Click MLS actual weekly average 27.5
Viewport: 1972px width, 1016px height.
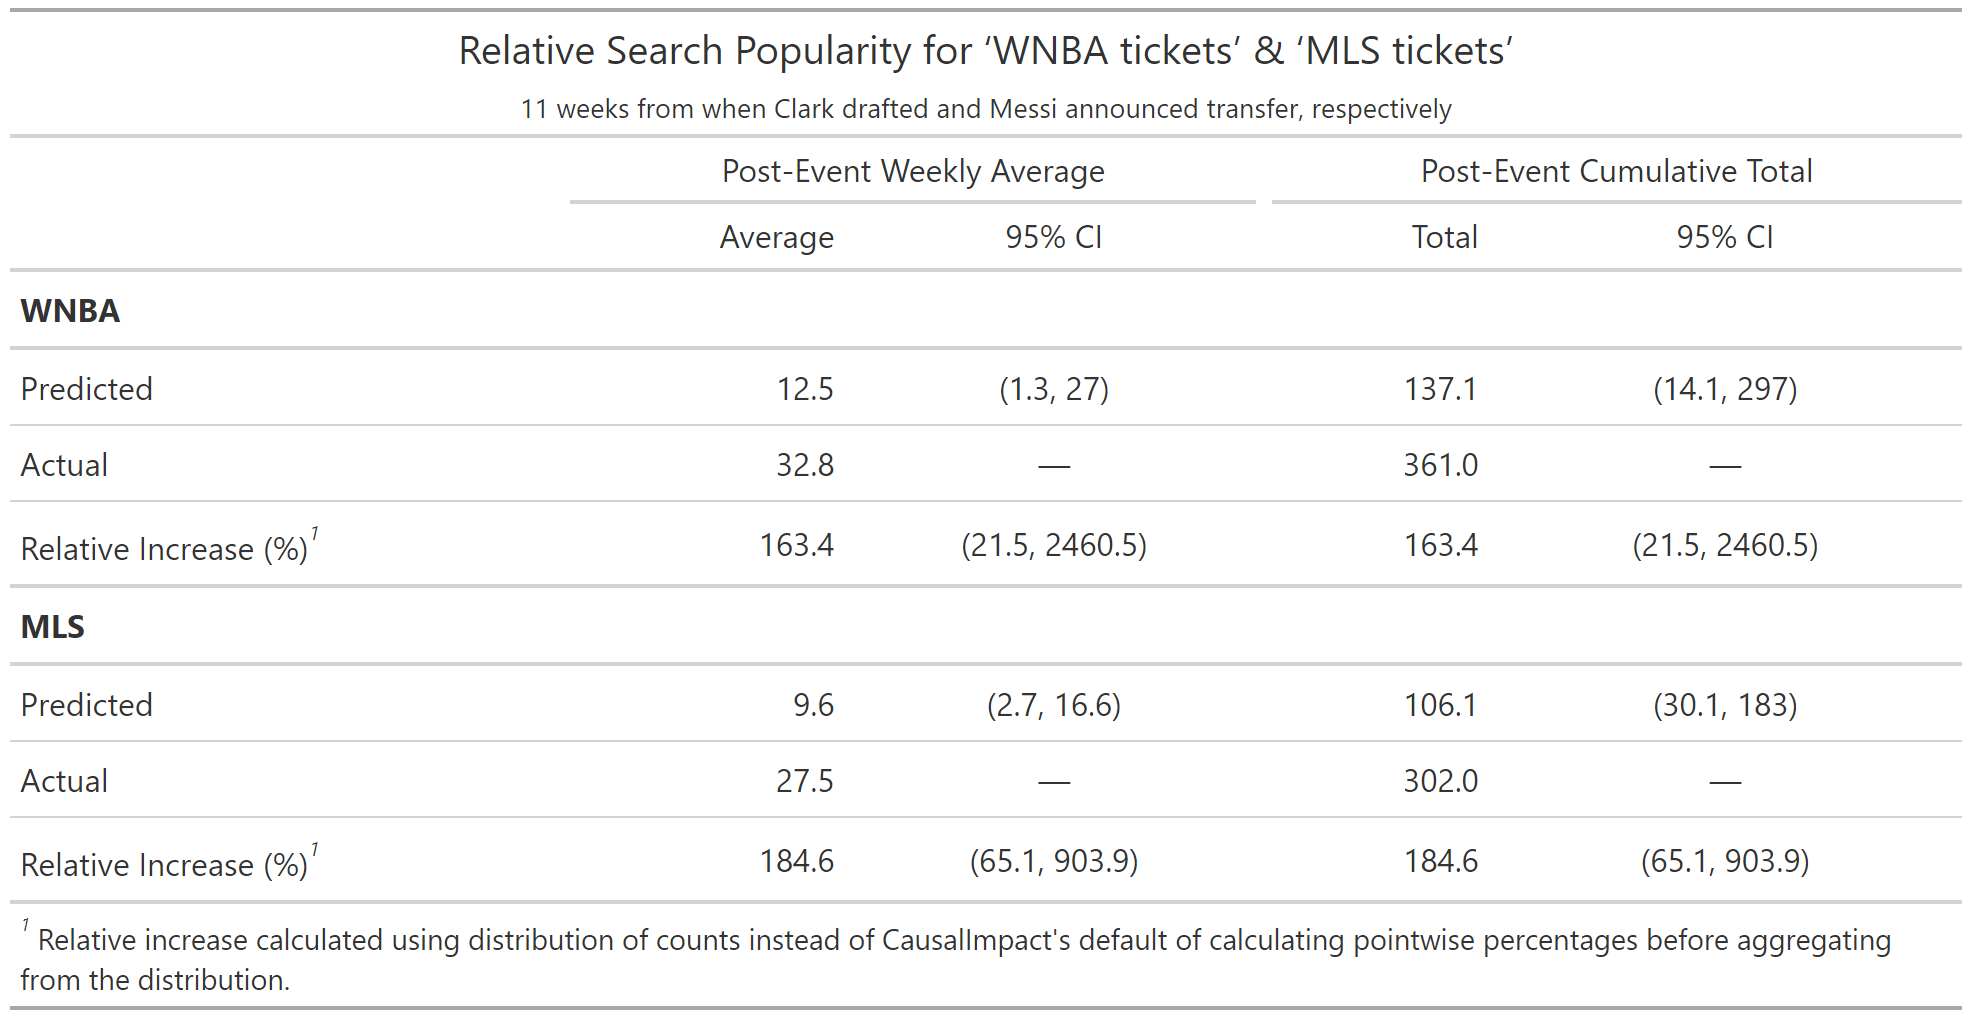click(804, 781)
